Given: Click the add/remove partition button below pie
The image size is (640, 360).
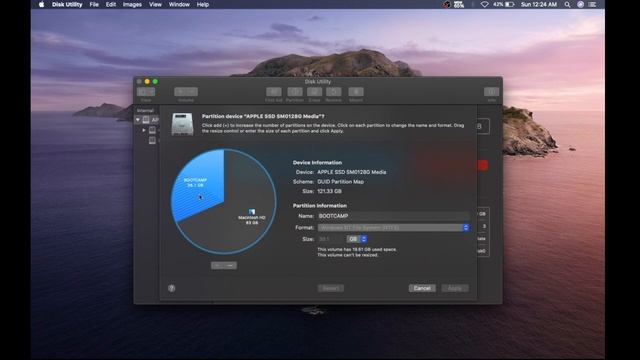Looking at the screenshot, I should pyautogui.click(x=224, y=266).
